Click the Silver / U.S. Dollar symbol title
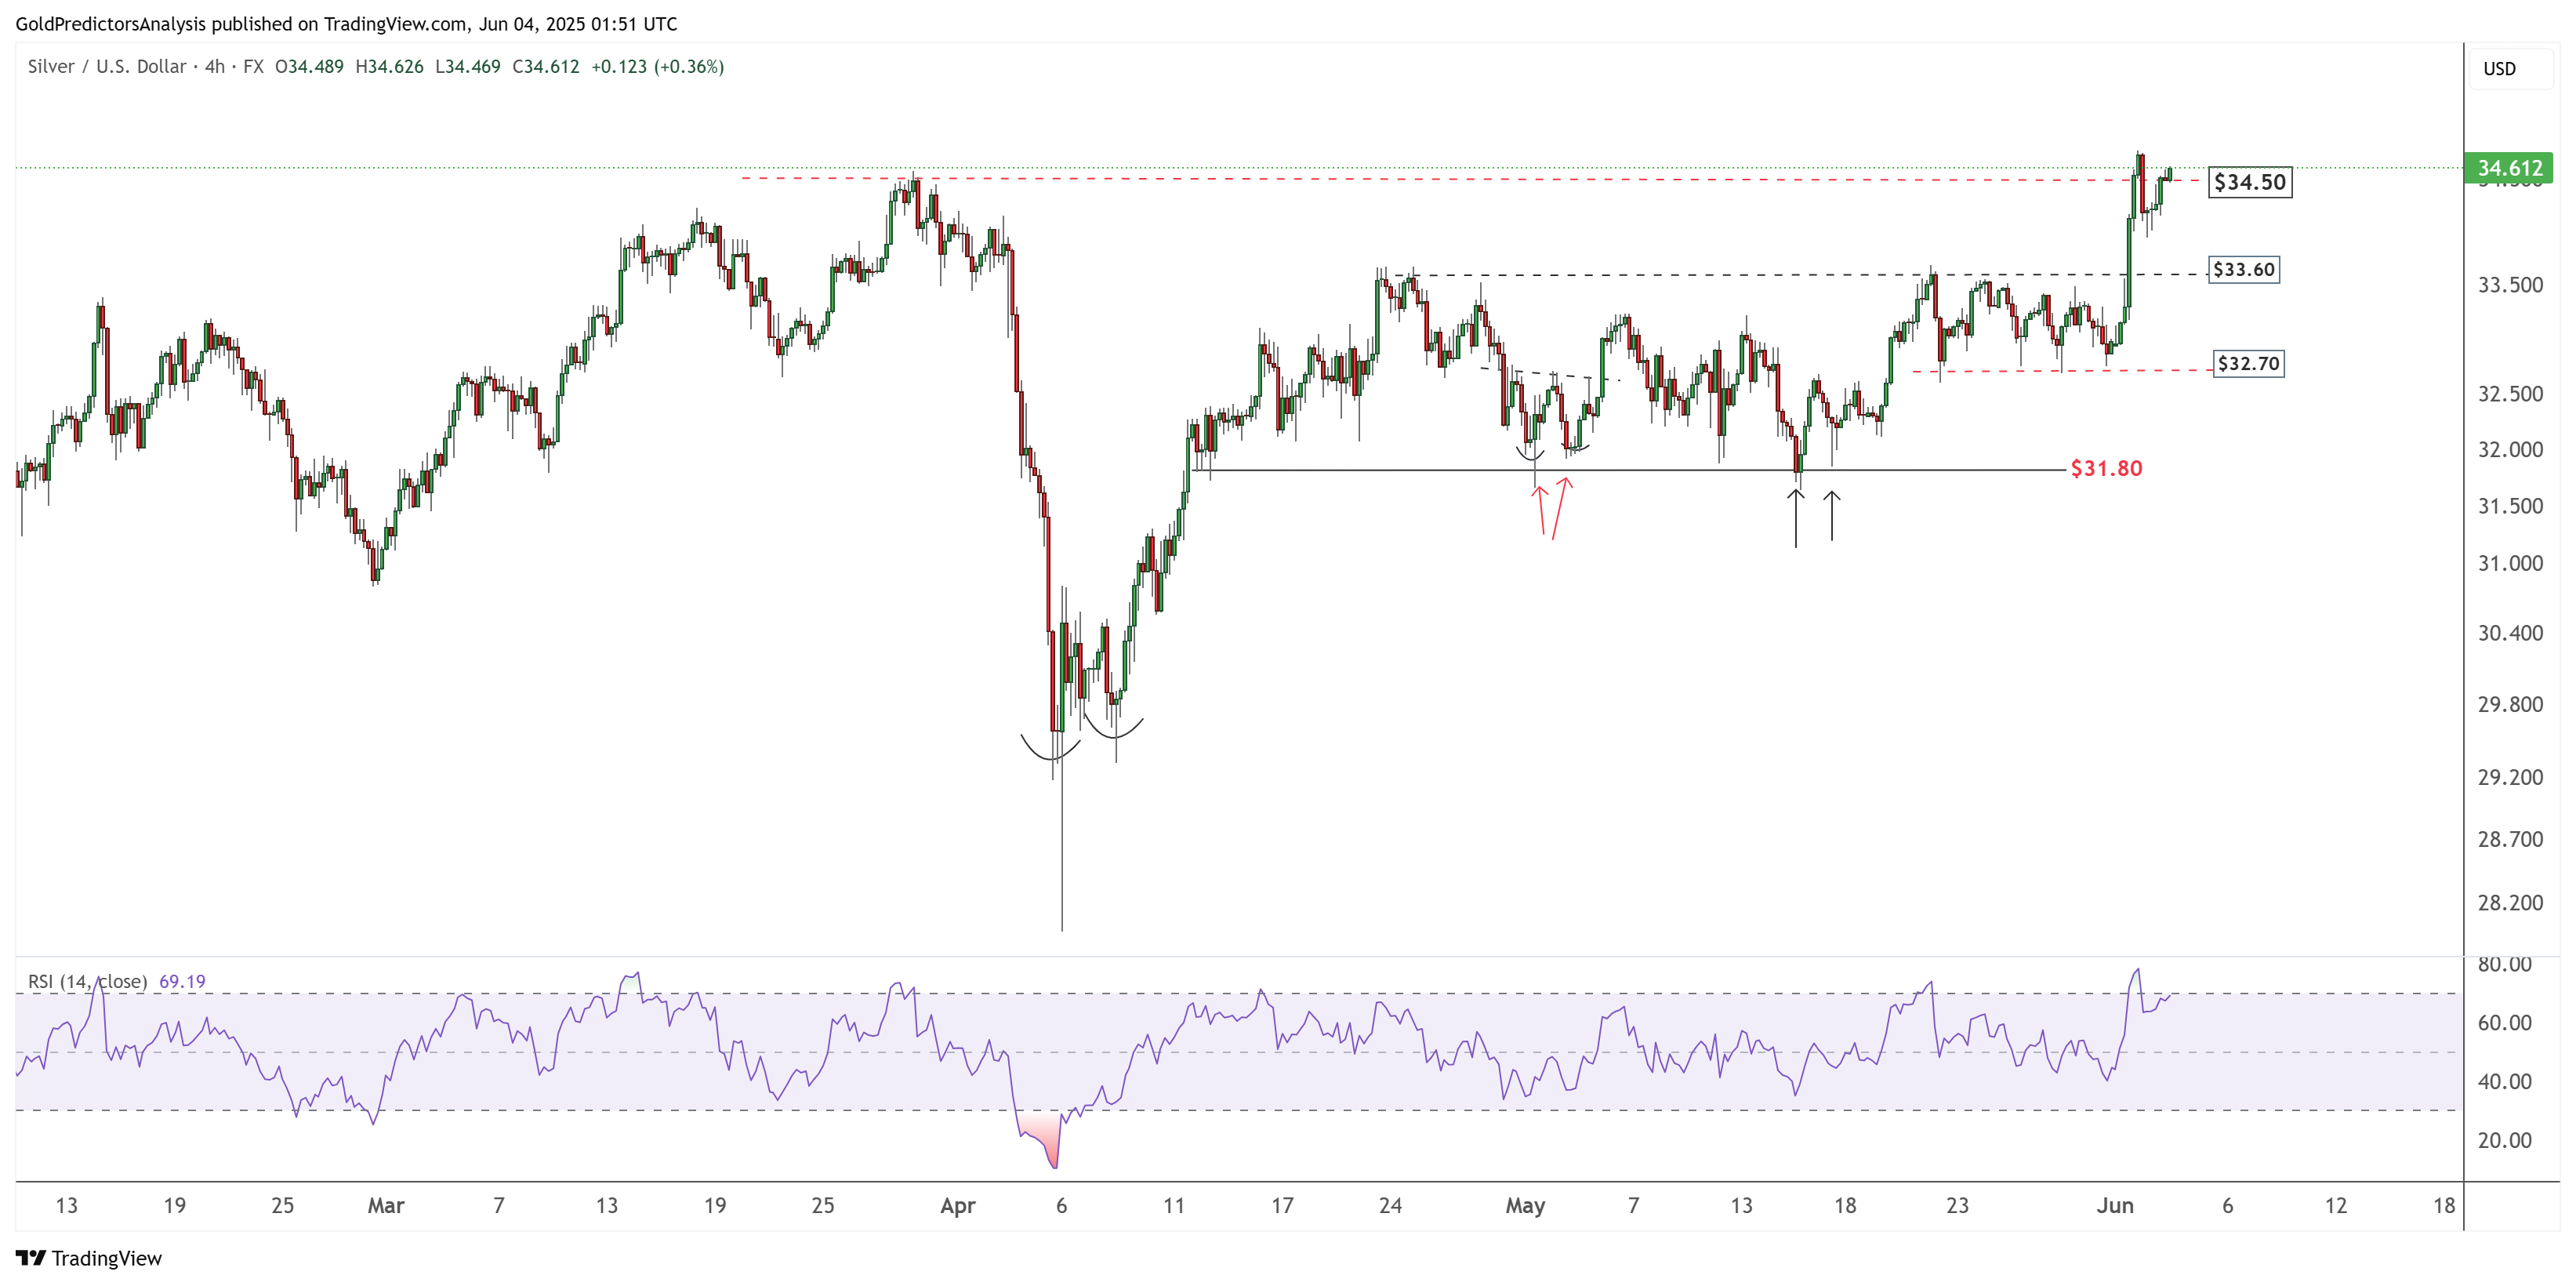 pos(107,67)
